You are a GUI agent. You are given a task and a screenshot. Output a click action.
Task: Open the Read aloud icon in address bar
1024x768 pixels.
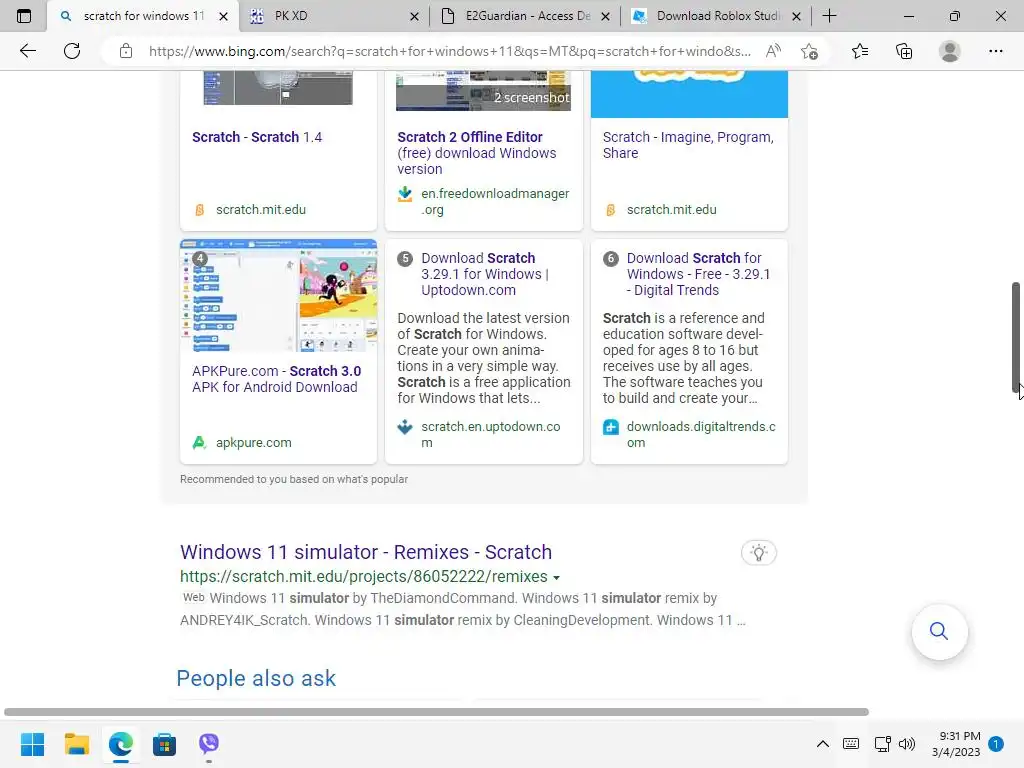click(x=773, y=51)
